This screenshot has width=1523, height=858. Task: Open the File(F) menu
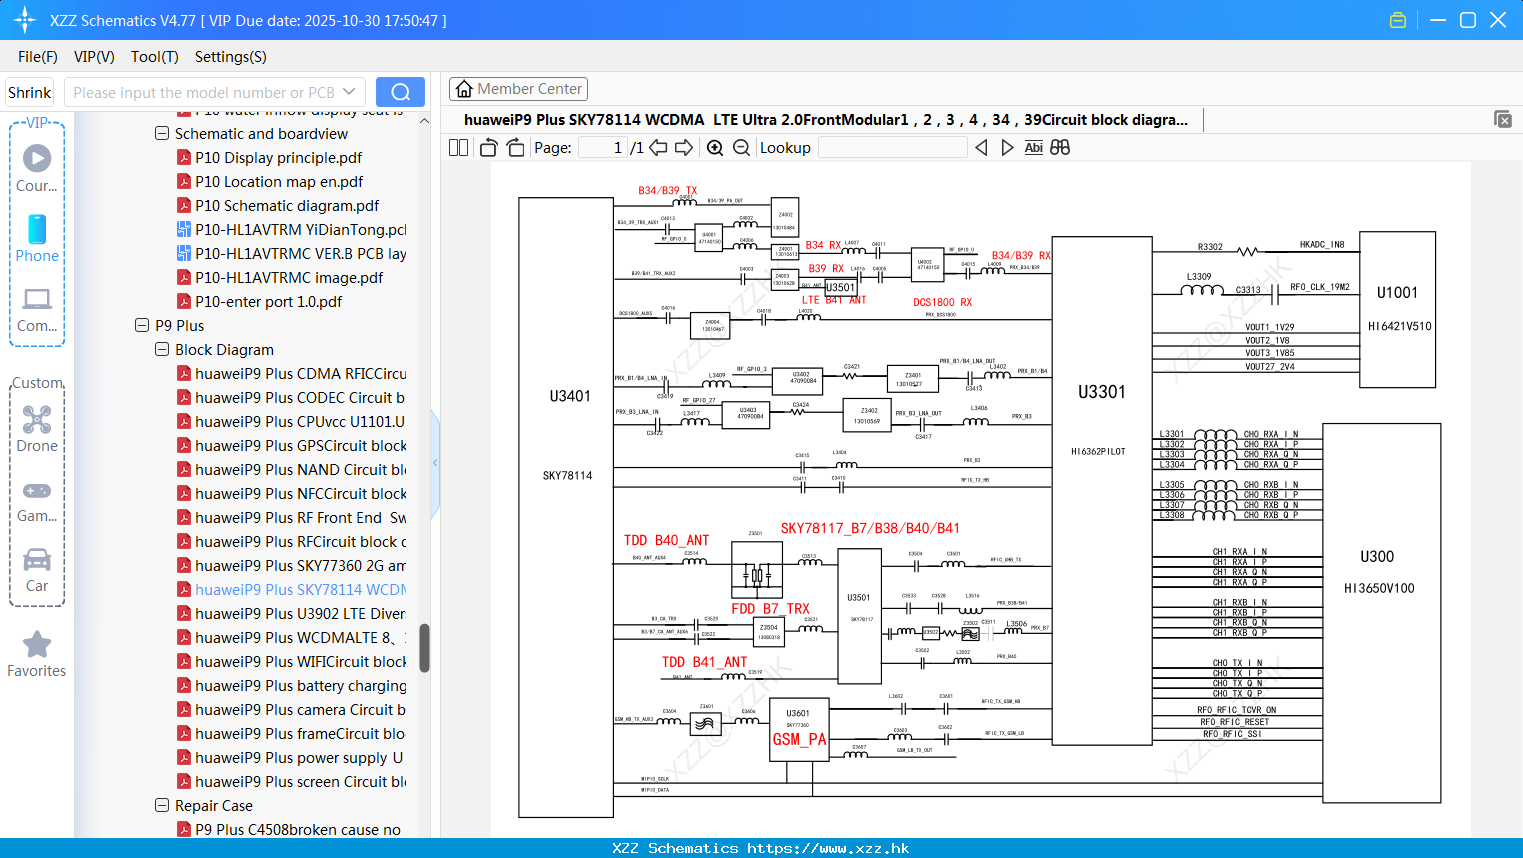pos(38,57)
